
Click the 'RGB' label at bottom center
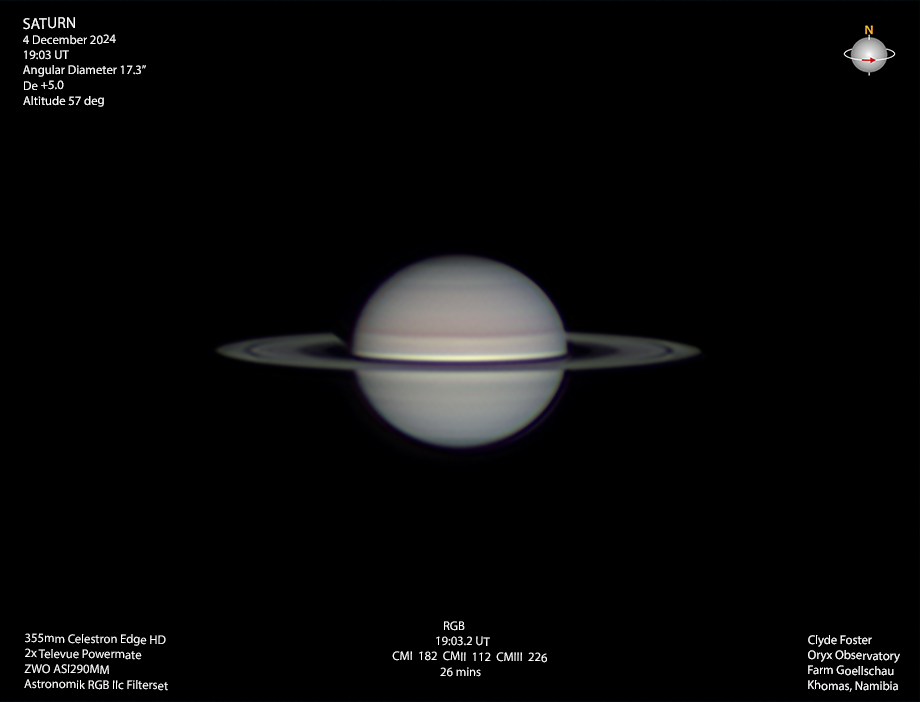point(454,626)
